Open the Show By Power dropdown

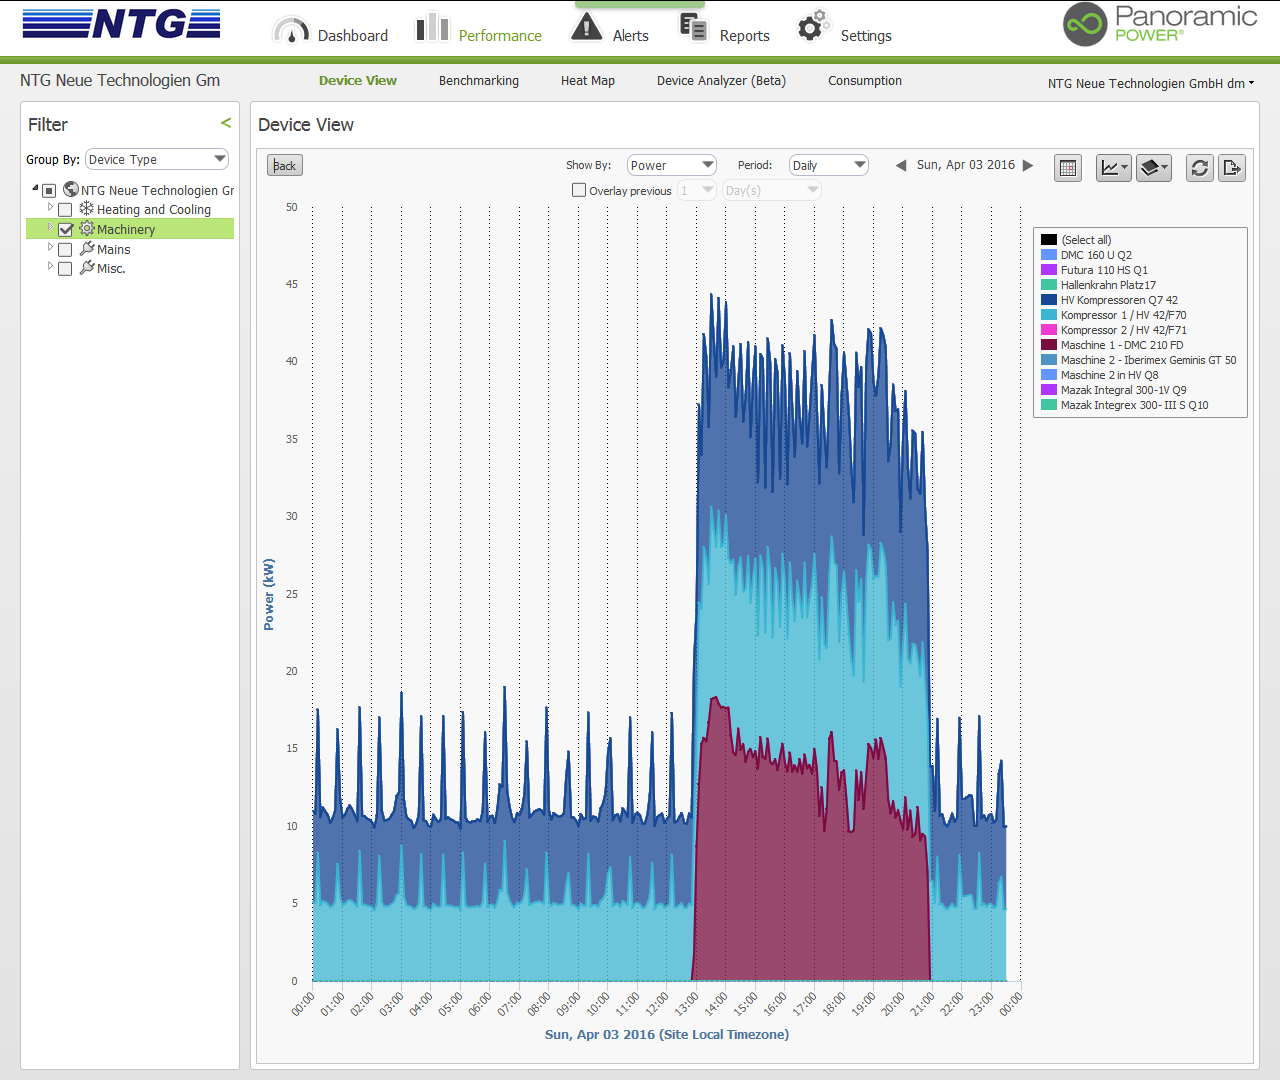671,165
